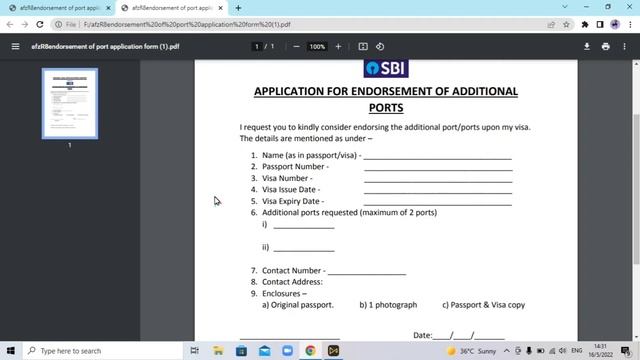The image size is (640, 360).
Task: Go forward in browser history
Action: tap(25, 24)
